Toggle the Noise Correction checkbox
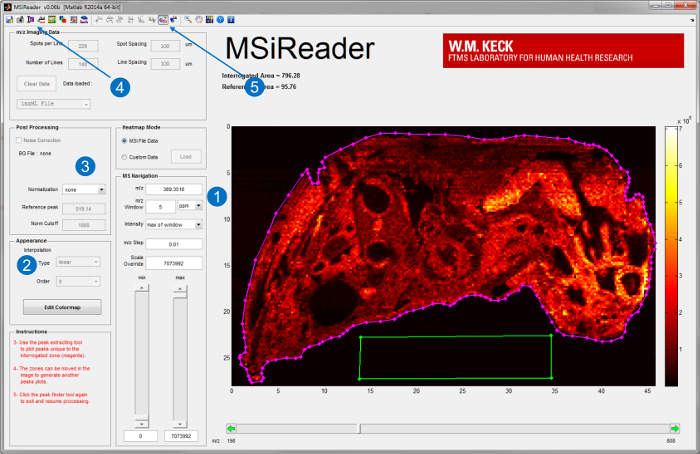This screenshot has height=454, width=700. pos(22,140)
